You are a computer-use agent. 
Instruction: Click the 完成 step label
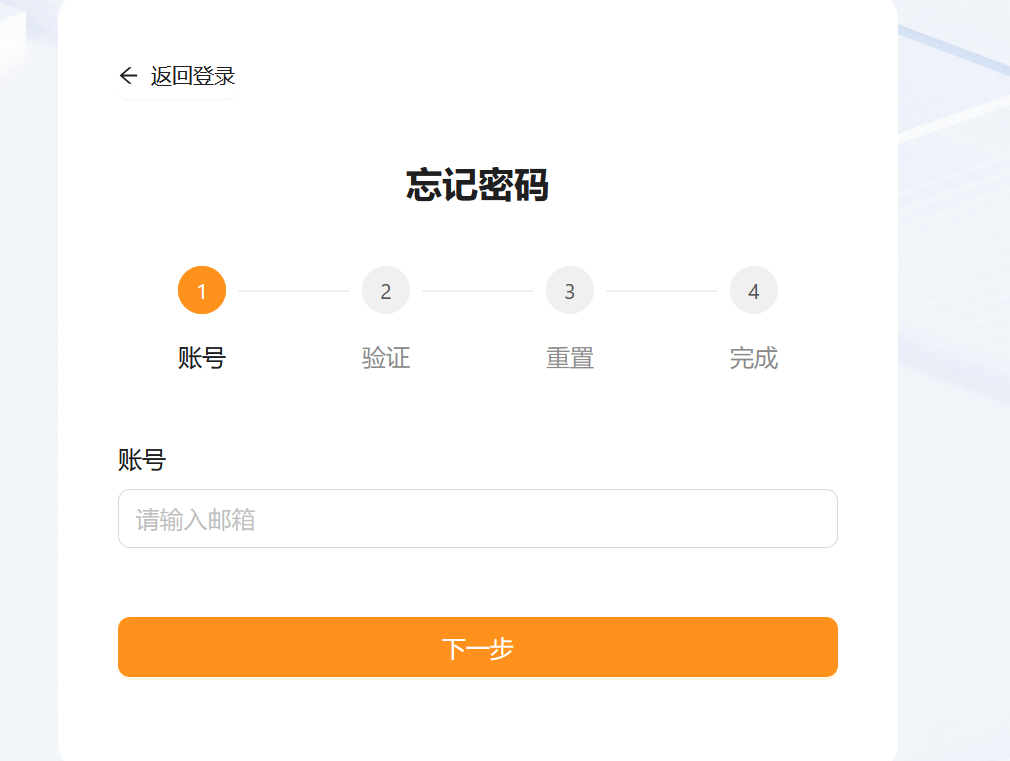point(754,358)
